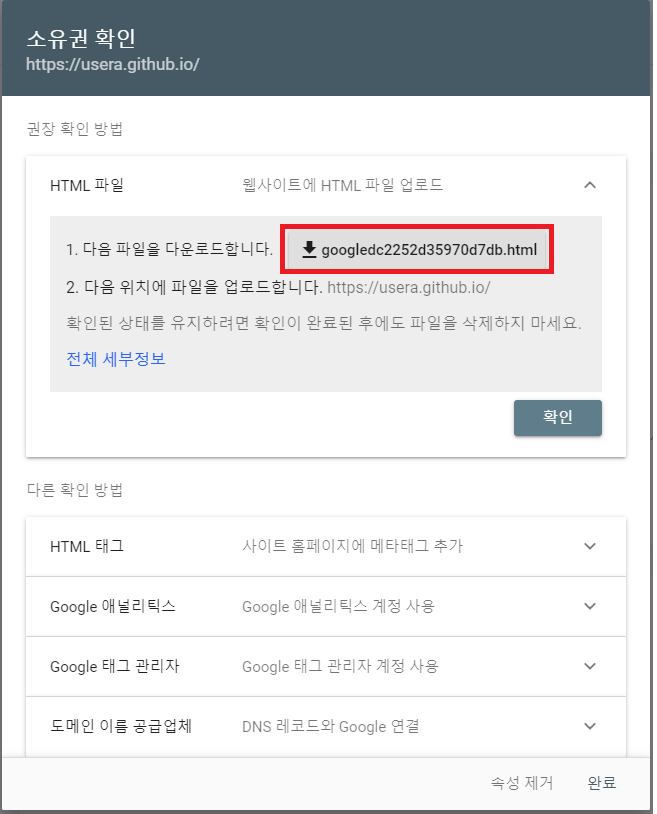657x814 pixels.
Task: Click the HTML 파일 section title
Action: coord(87,185)
